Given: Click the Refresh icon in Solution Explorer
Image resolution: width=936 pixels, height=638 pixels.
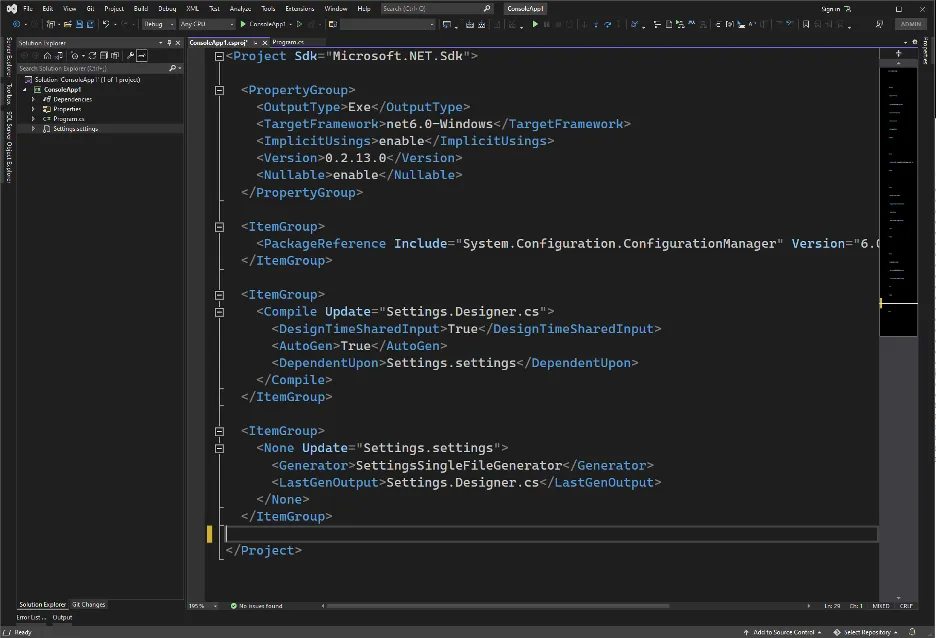Looking at the screenshot, I should coord(91,56).
